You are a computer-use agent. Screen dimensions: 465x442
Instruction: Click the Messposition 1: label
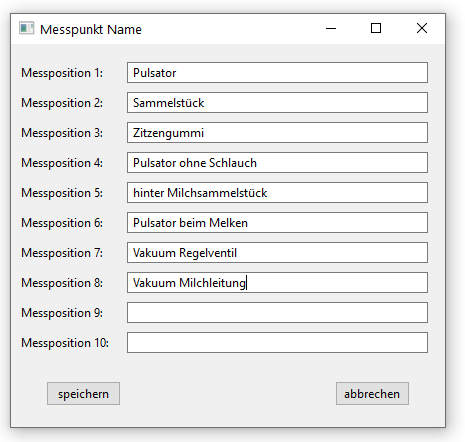point(62,73)
